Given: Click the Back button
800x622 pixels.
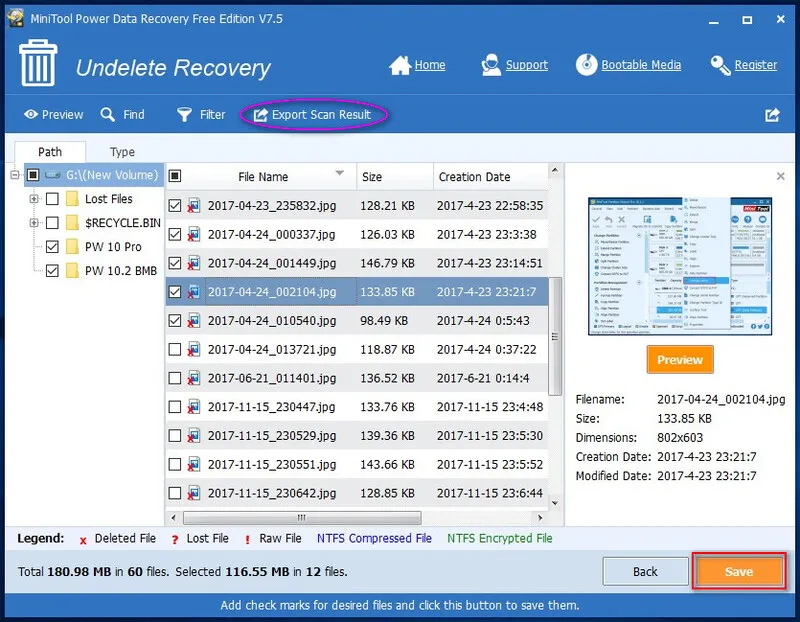Looking at the screenshot, I should click(x=645, y=572).
